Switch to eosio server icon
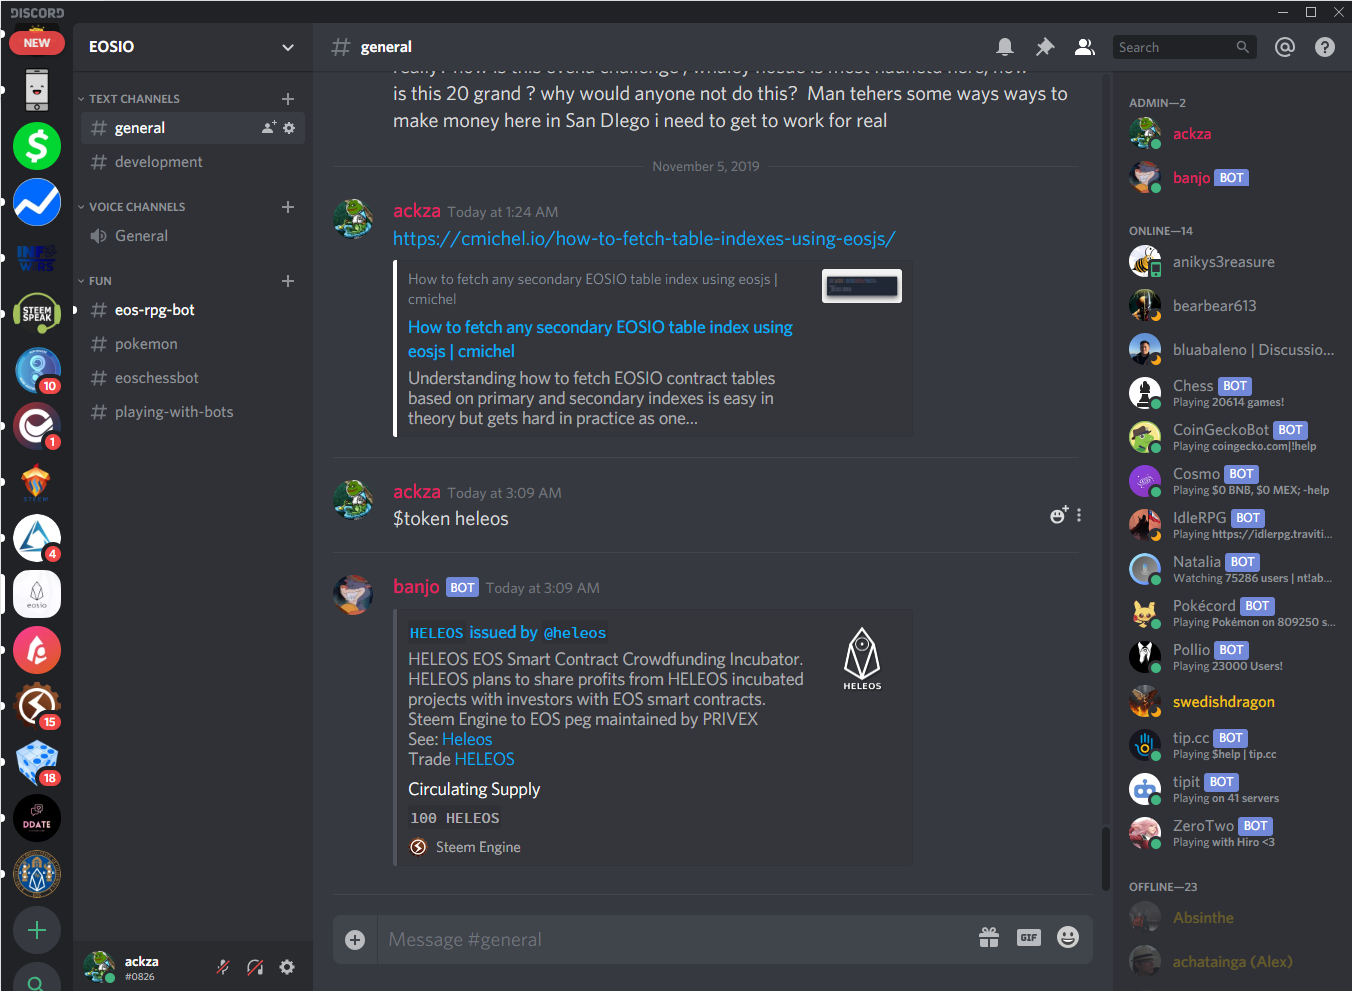 coord(37,594)
